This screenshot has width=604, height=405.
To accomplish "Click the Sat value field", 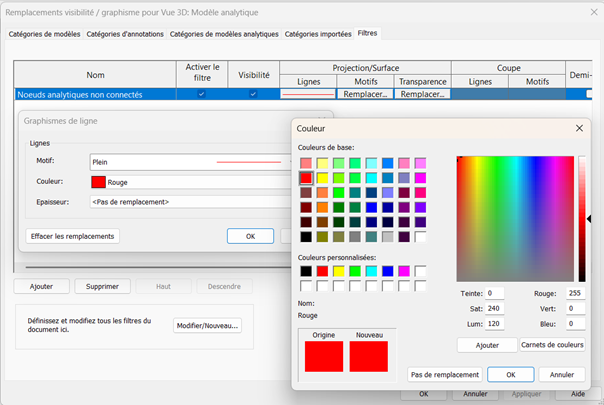I will point(494,308).
